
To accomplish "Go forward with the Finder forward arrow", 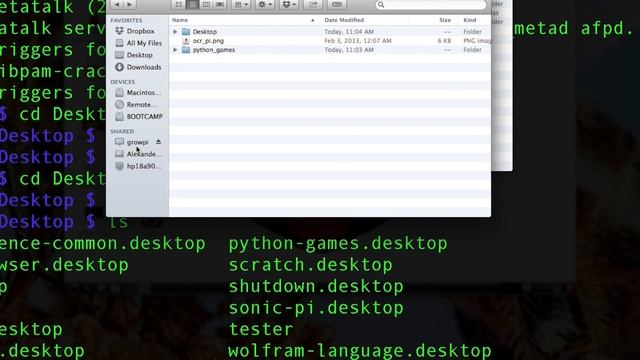I will (130, 4).
